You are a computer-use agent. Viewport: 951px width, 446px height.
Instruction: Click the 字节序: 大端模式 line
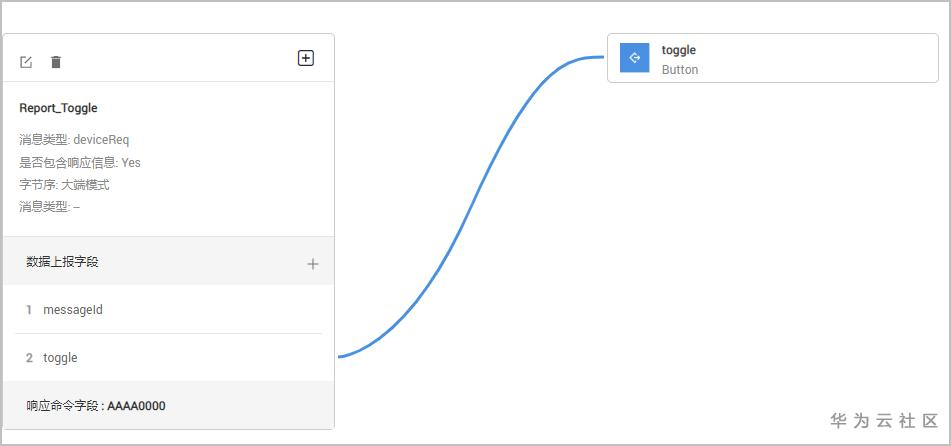tap(64, 185)
